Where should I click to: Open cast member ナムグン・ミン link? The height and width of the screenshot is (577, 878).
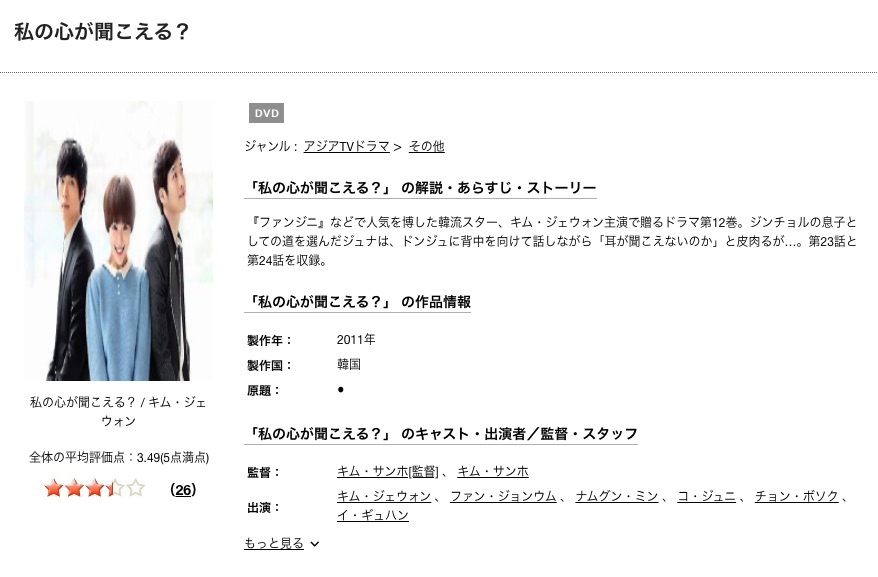click(x=617, y=496)
